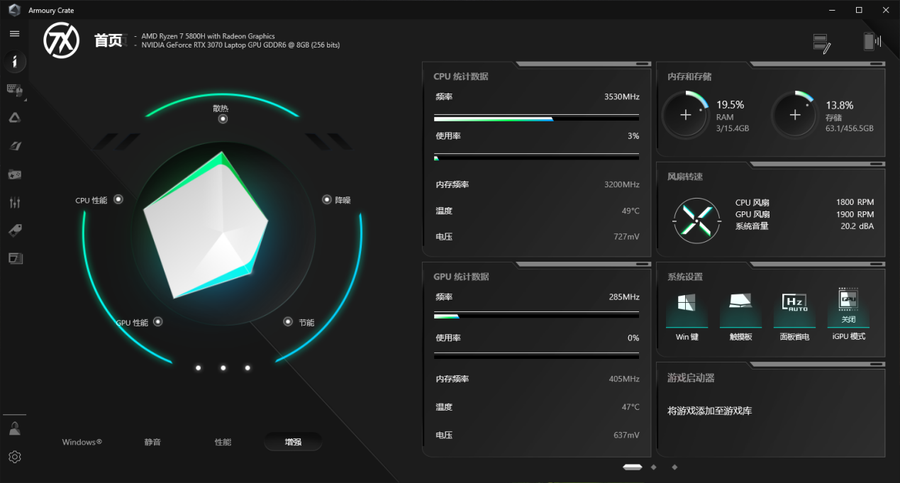Select the first dashboard page indicator
900x483 pixels.
pos(633,467)
